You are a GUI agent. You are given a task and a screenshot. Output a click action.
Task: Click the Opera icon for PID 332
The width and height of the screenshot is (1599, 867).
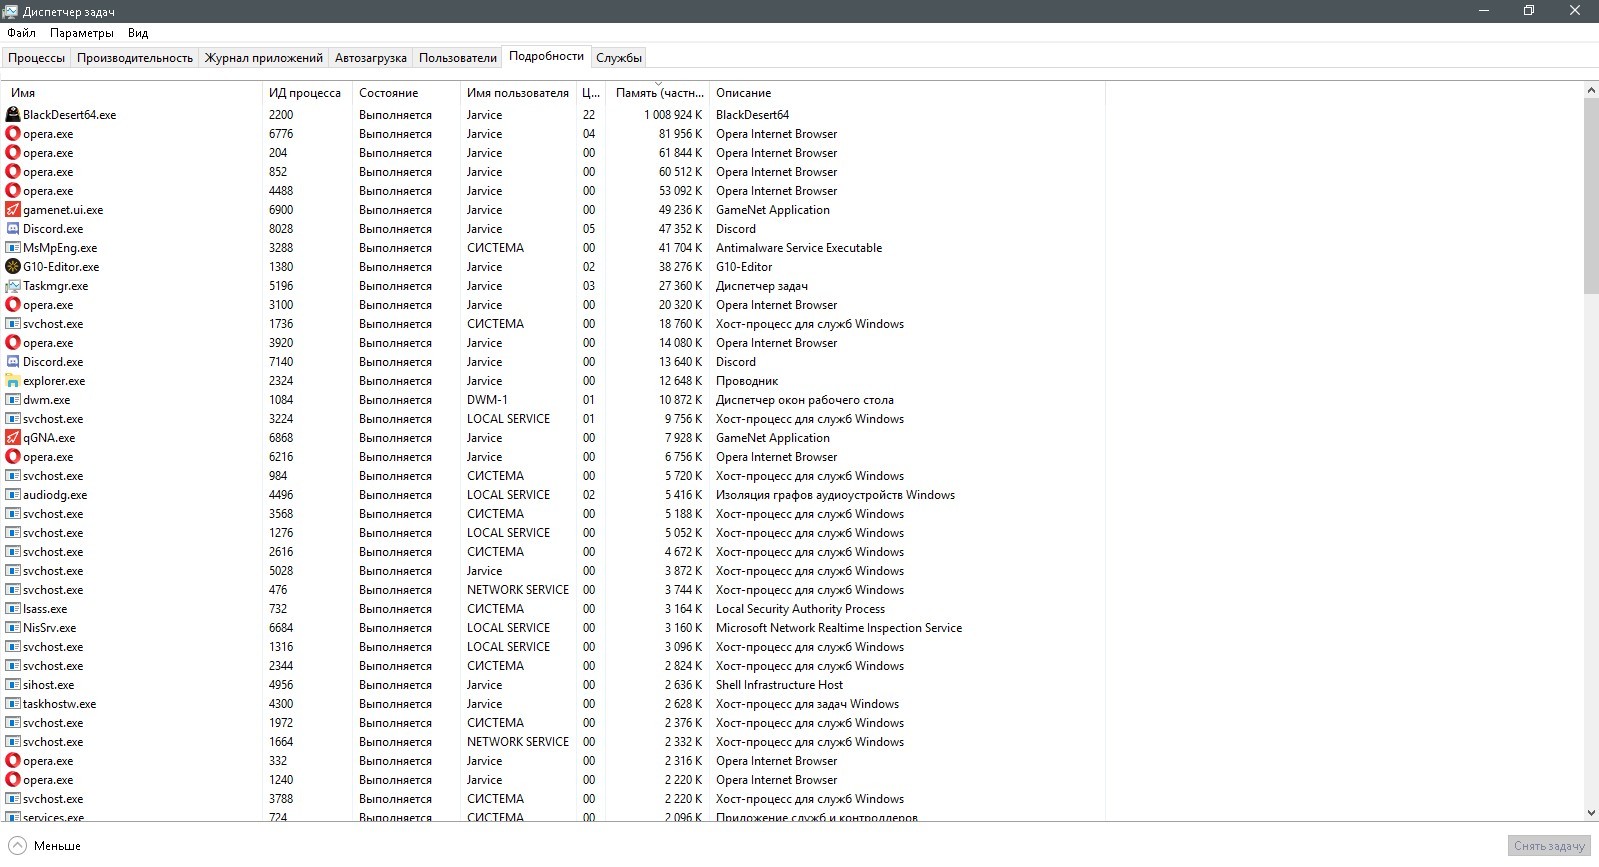pyautogui.click(x=13, y=760)
